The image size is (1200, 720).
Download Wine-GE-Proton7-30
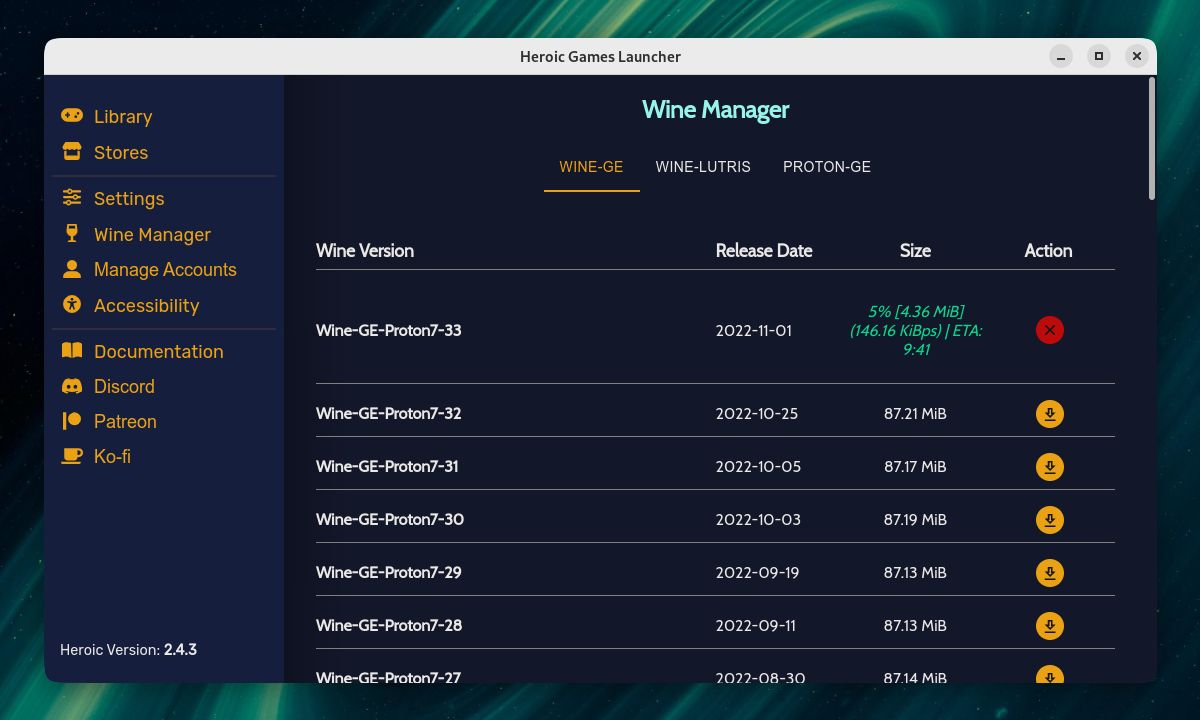(x=1050, y=520)
